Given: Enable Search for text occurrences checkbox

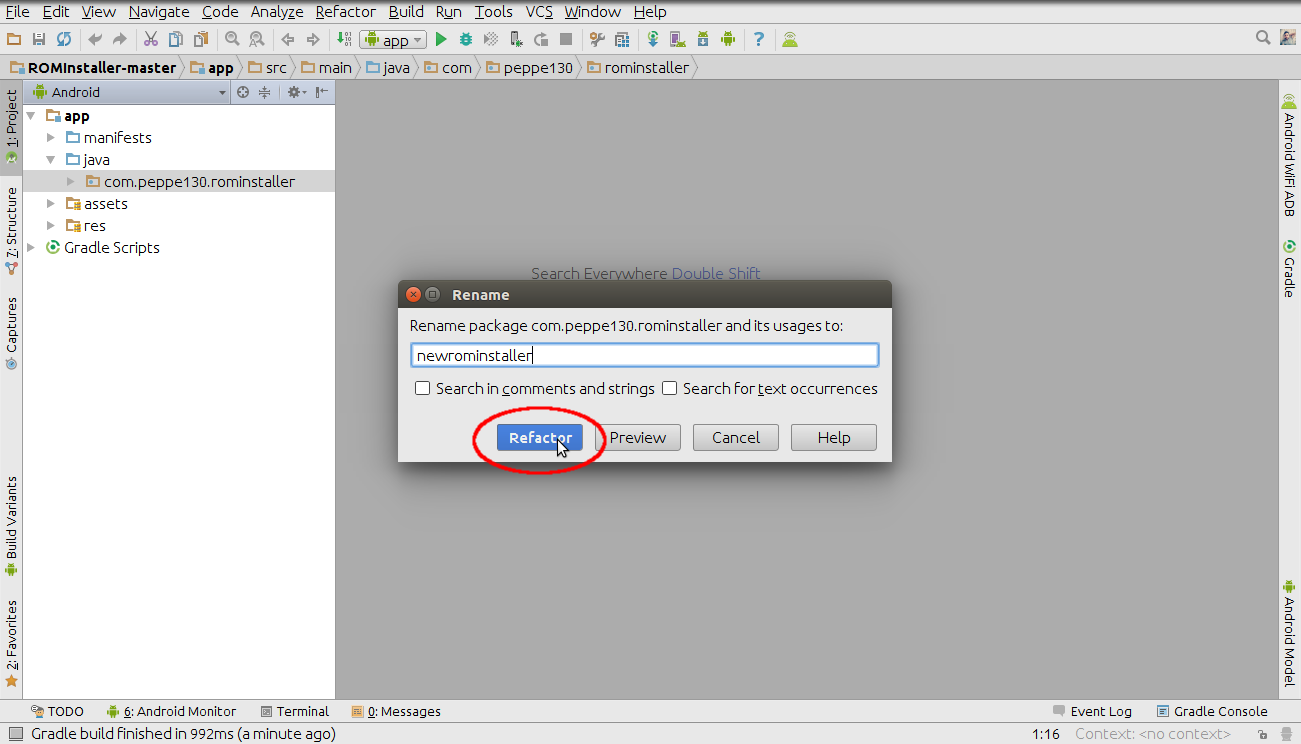Looking at the screenshot, I should (x=670, y=388).
